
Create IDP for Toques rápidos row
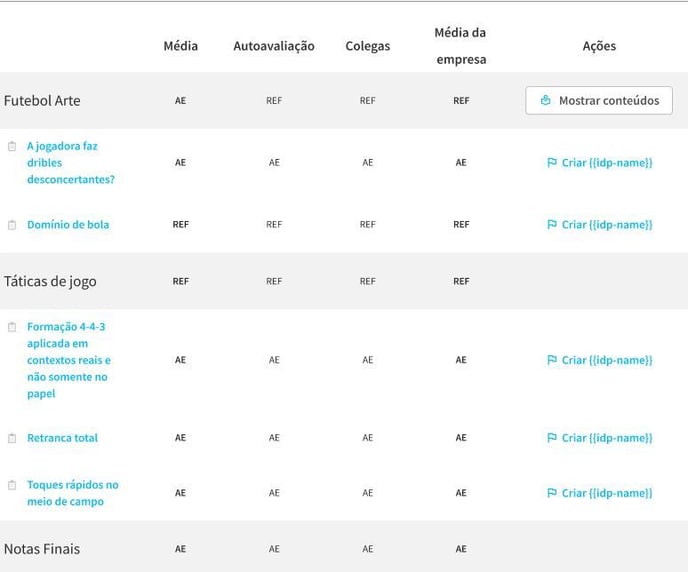coord(600,493)
